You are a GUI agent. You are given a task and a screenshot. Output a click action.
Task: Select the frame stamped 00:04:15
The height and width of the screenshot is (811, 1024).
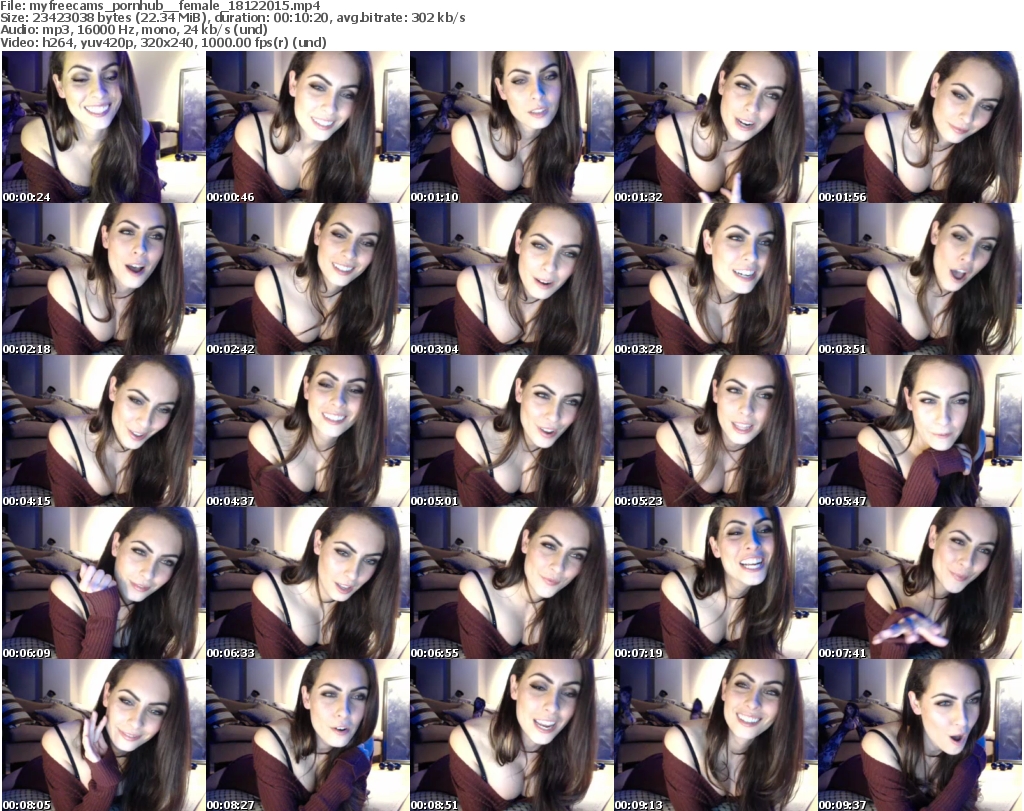(x=104, y=431)
